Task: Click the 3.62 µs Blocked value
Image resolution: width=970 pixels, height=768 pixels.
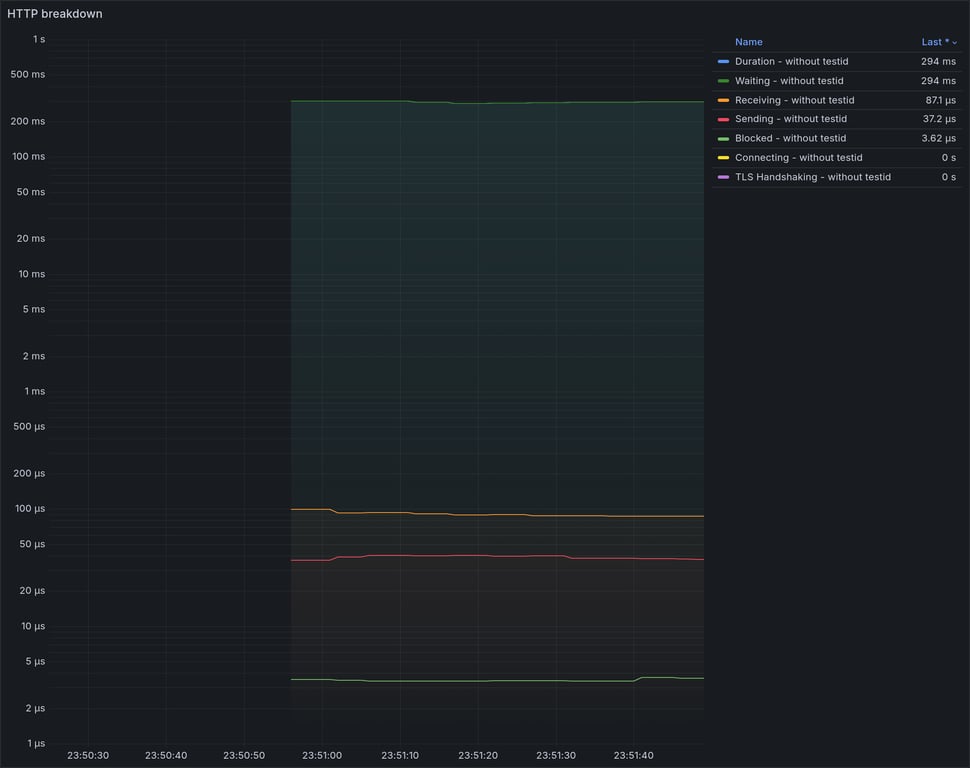Action: tap(938, 138)
